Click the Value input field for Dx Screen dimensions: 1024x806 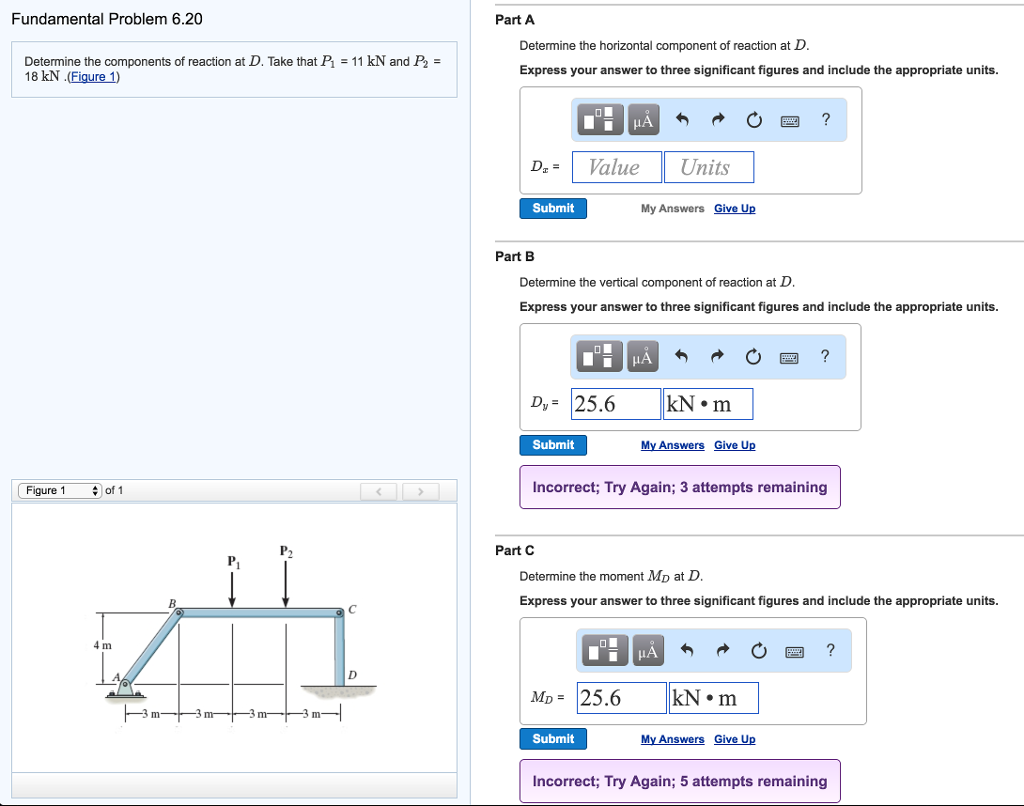point(616,166)
